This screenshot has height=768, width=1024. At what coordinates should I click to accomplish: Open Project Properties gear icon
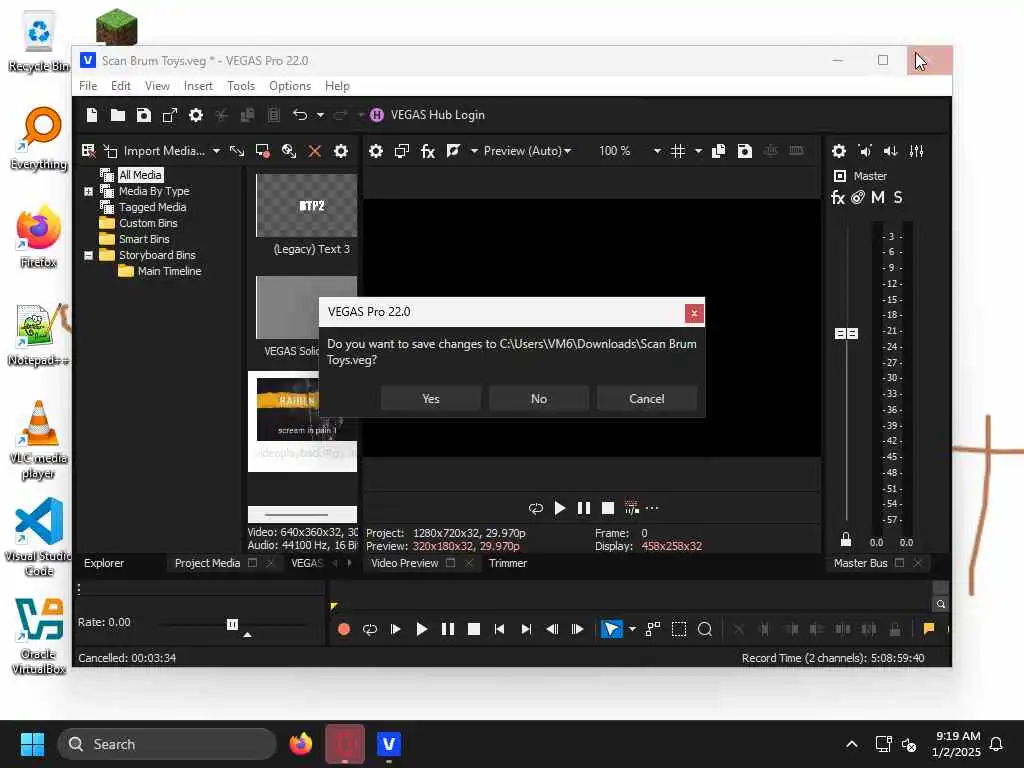tap(196, 115)
